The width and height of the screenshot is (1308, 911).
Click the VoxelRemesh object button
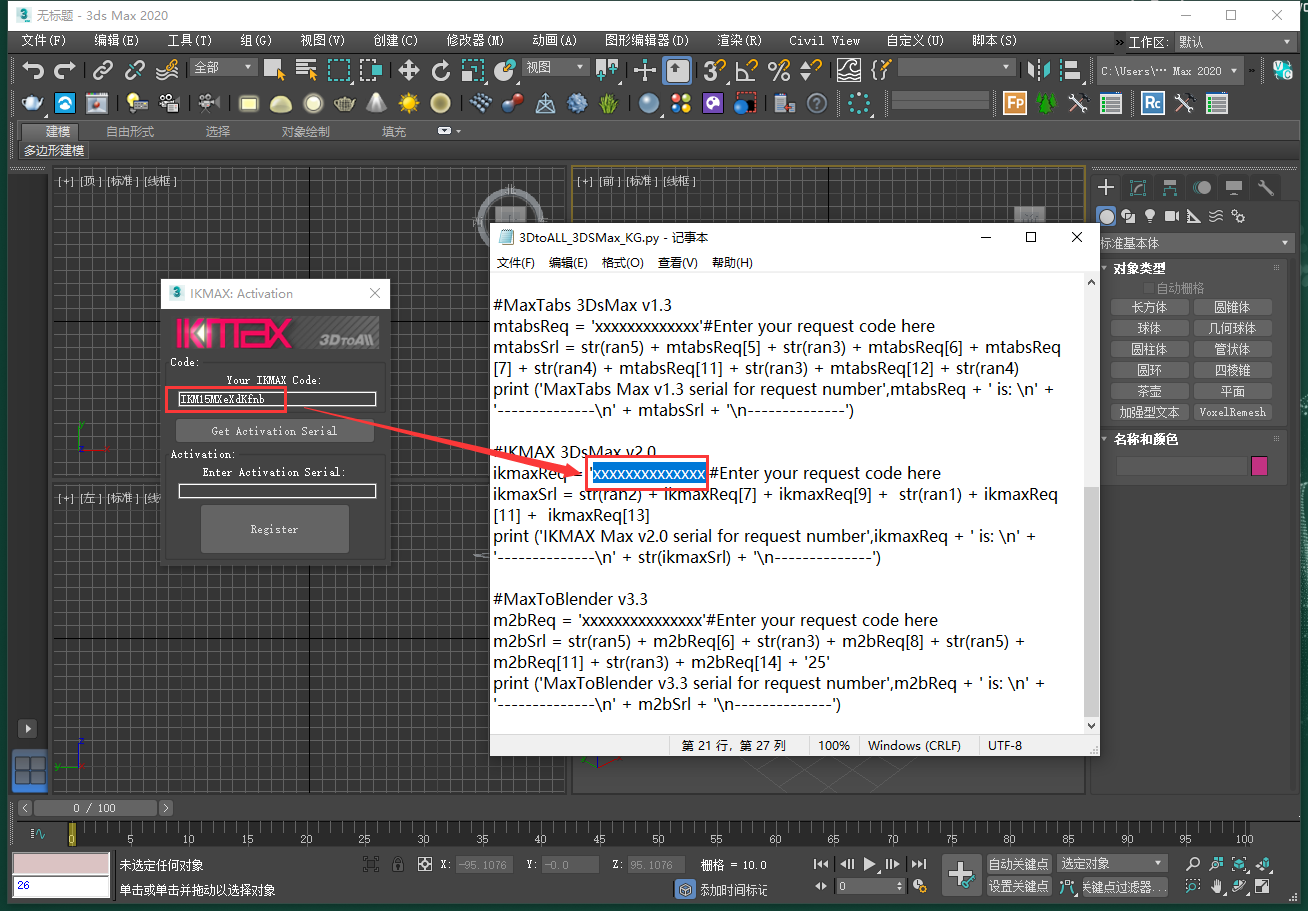pos(1232,412)
